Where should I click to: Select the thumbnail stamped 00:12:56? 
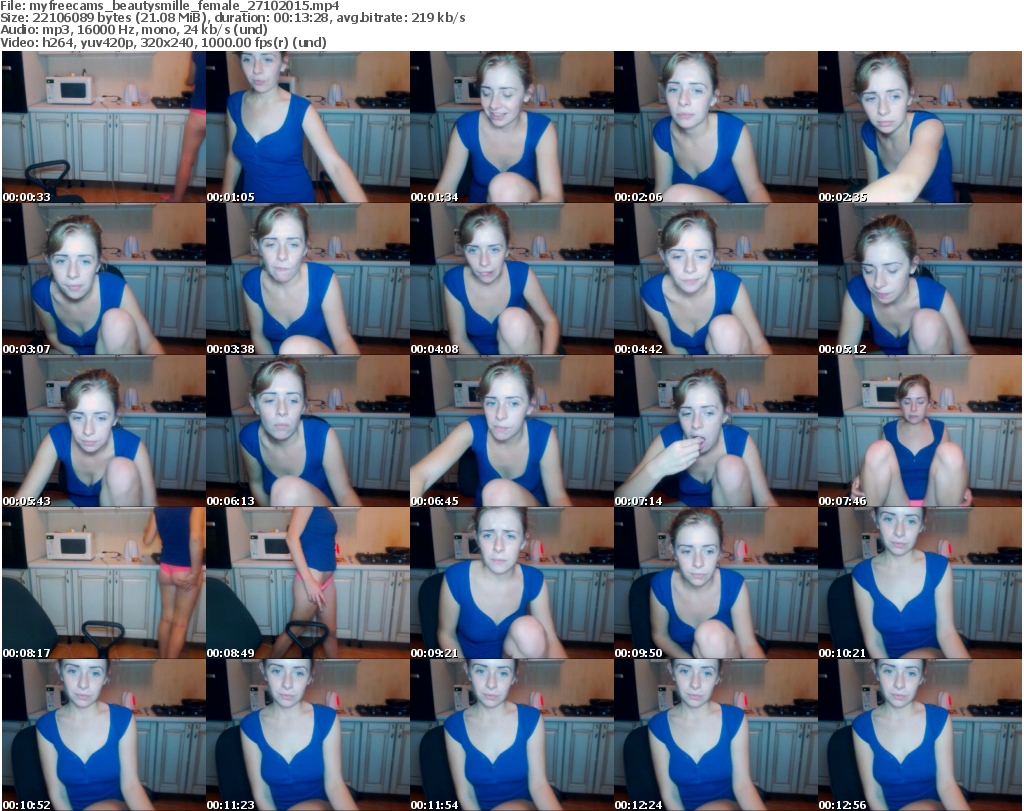point(920,735)
